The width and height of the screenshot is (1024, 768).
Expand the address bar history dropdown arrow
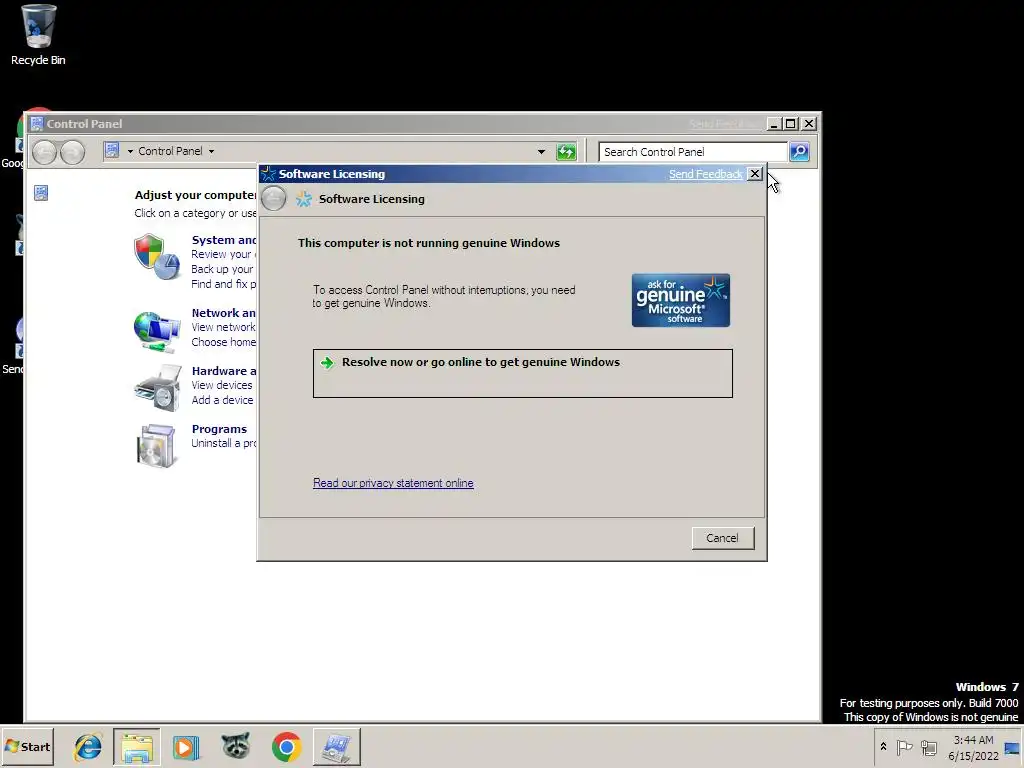click(x=541, y=152)
